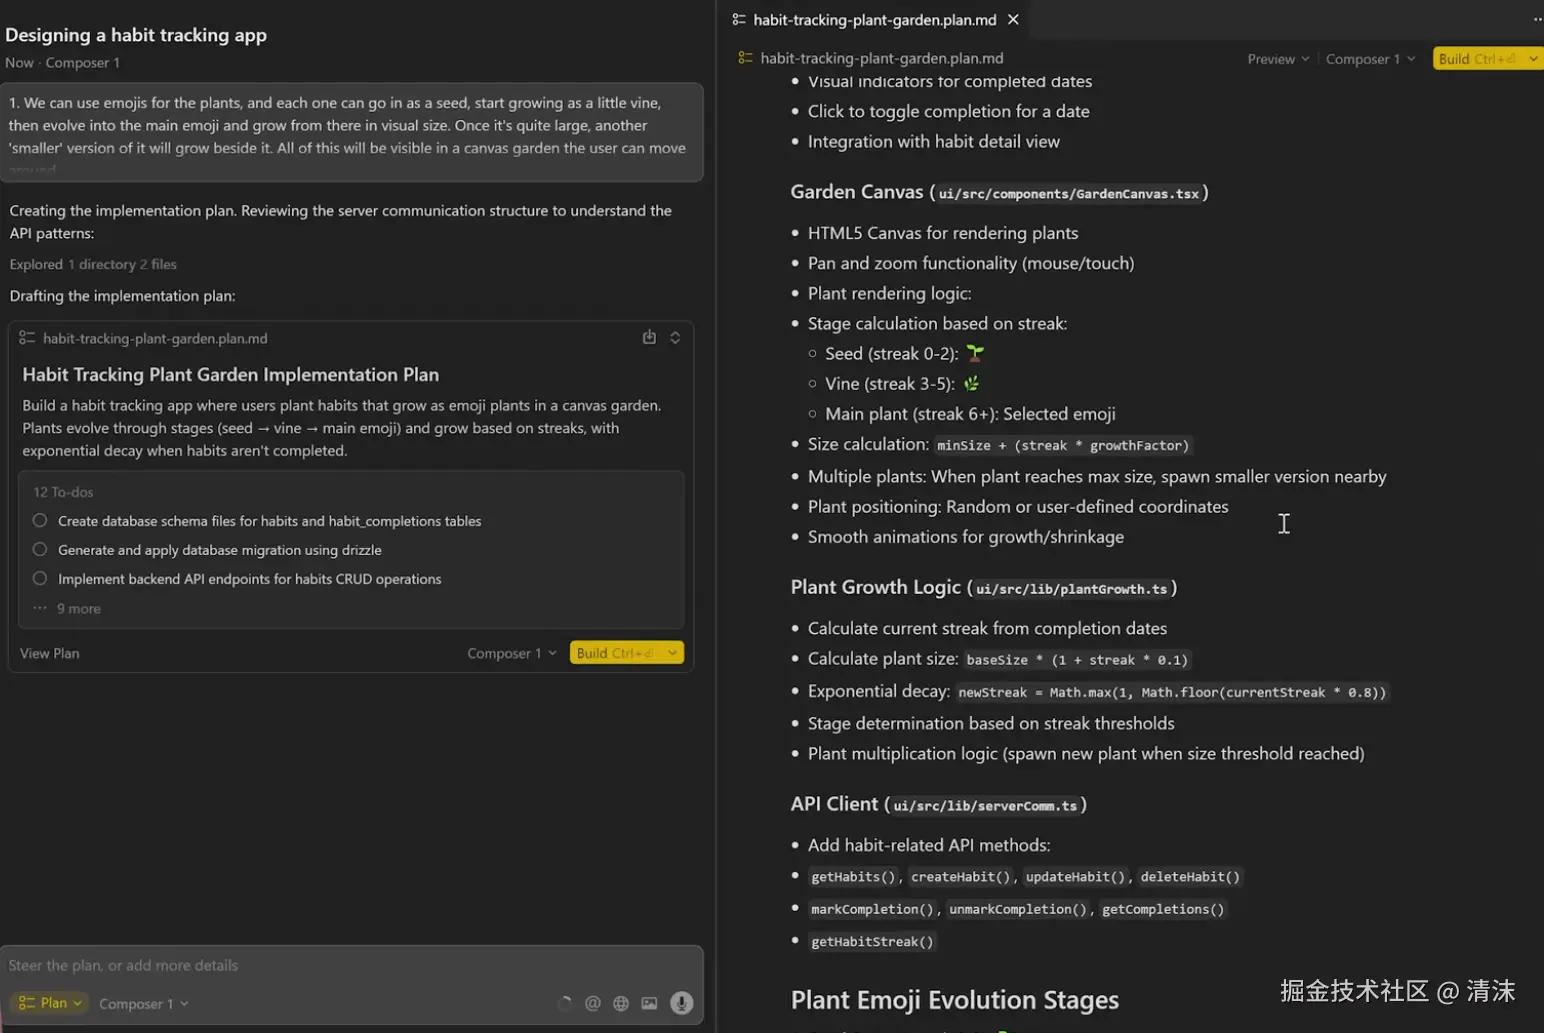The width and height of the screenshot is (1544, 1033).
Task: Check the 'Create database schema files' to-do
Action: click(40, 521)
